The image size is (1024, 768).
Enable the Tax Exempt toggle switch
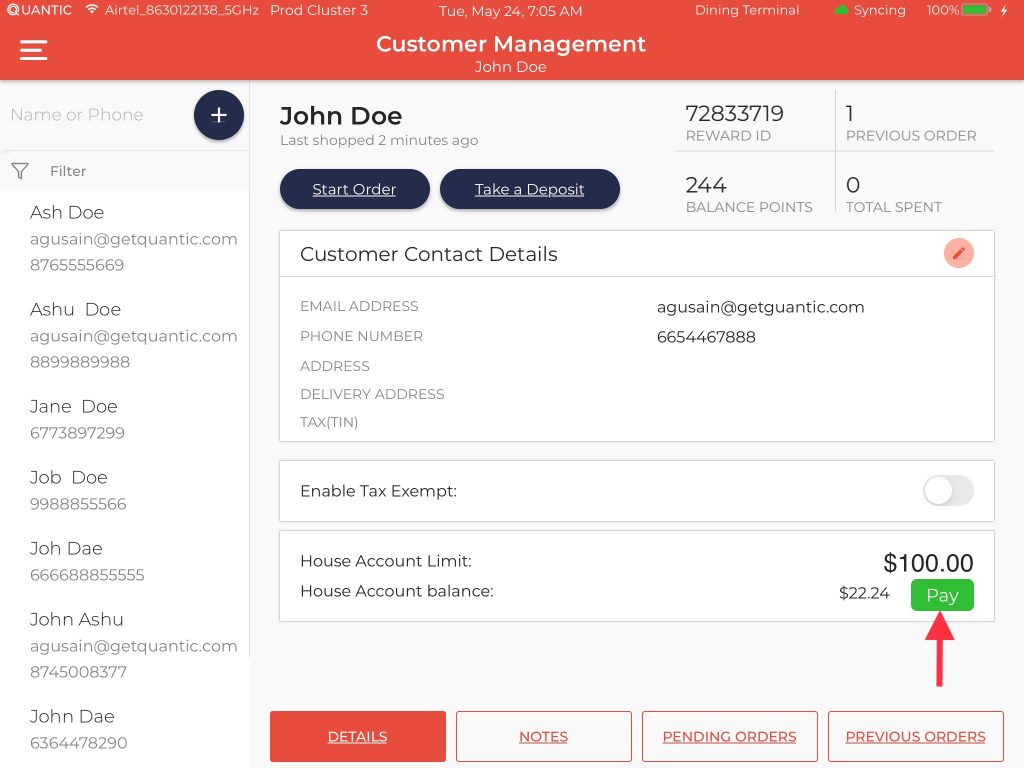coord(947,491)
